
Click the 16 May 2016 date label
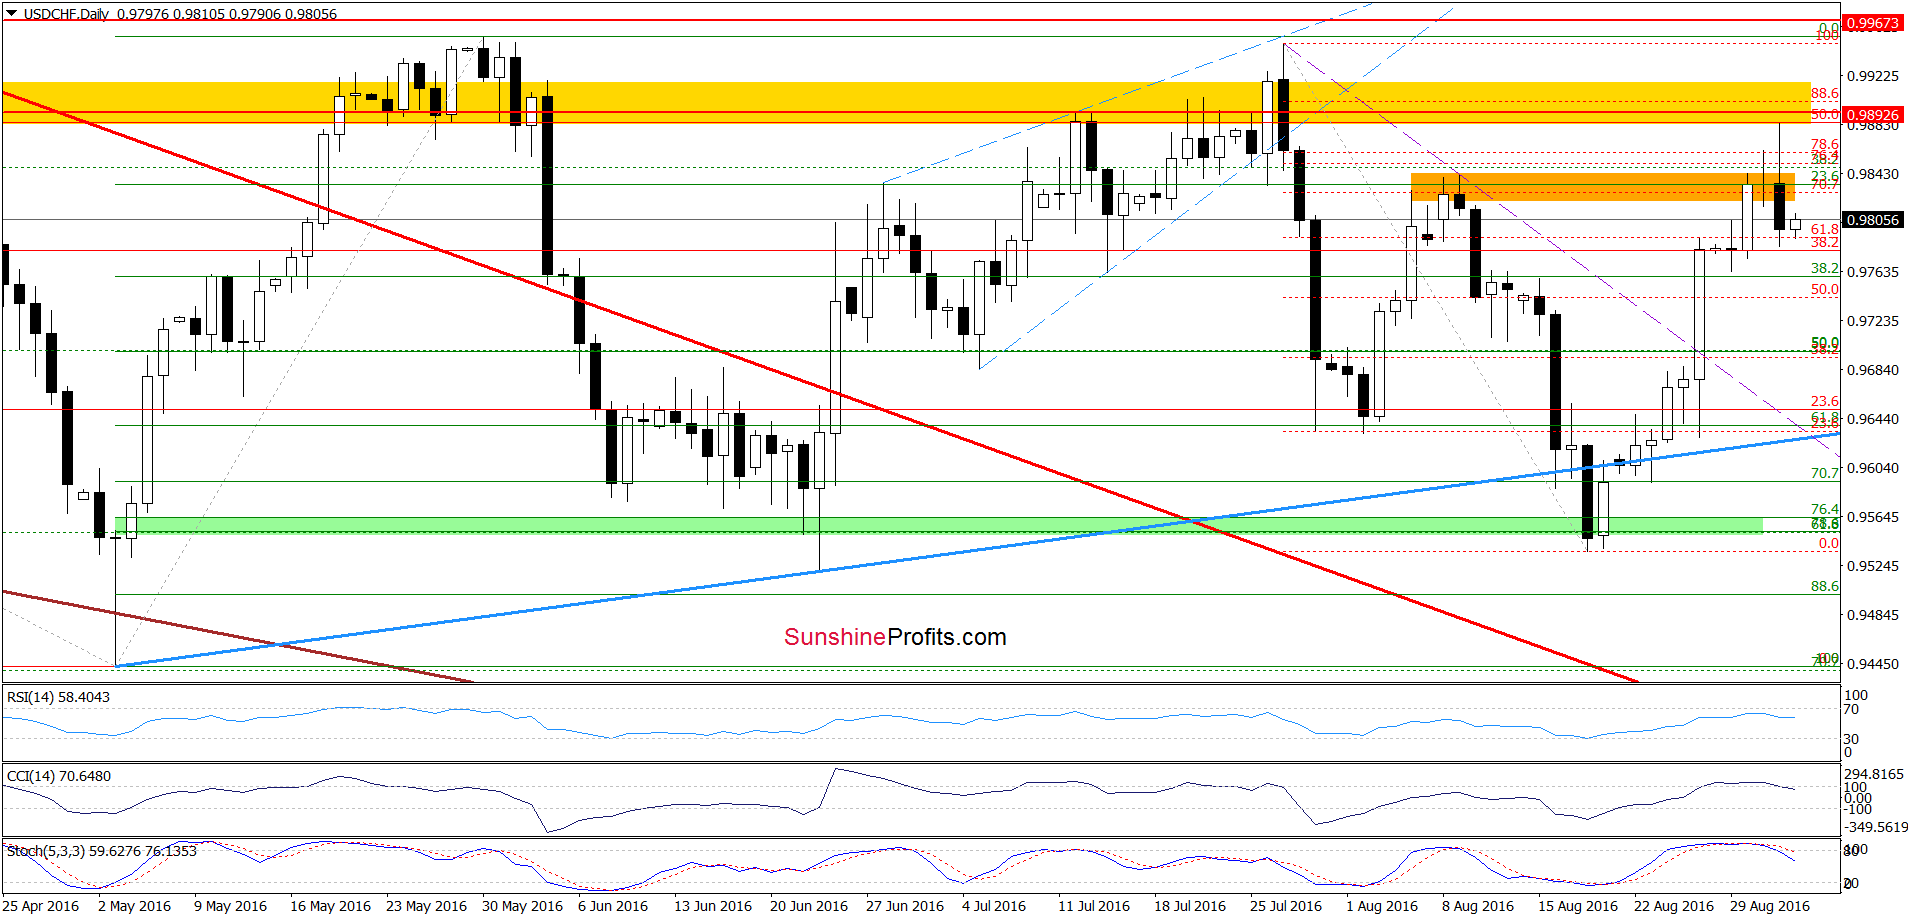click(330, 906)
